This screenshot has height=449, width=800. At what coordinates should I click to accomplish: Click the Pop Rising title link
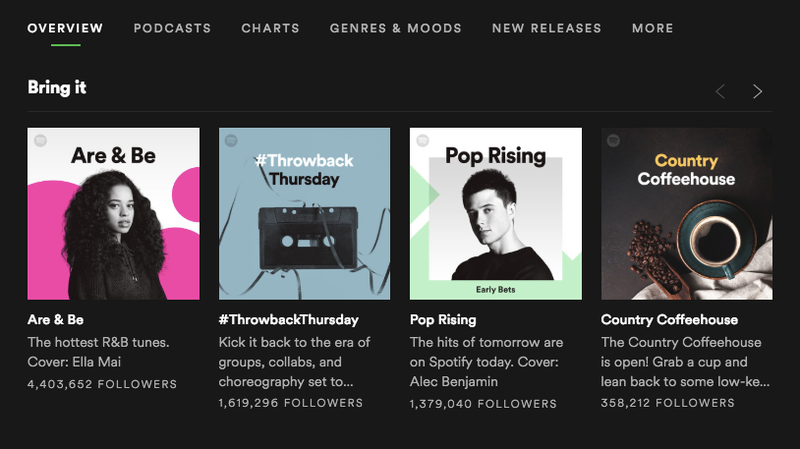(x=443, y=320)
